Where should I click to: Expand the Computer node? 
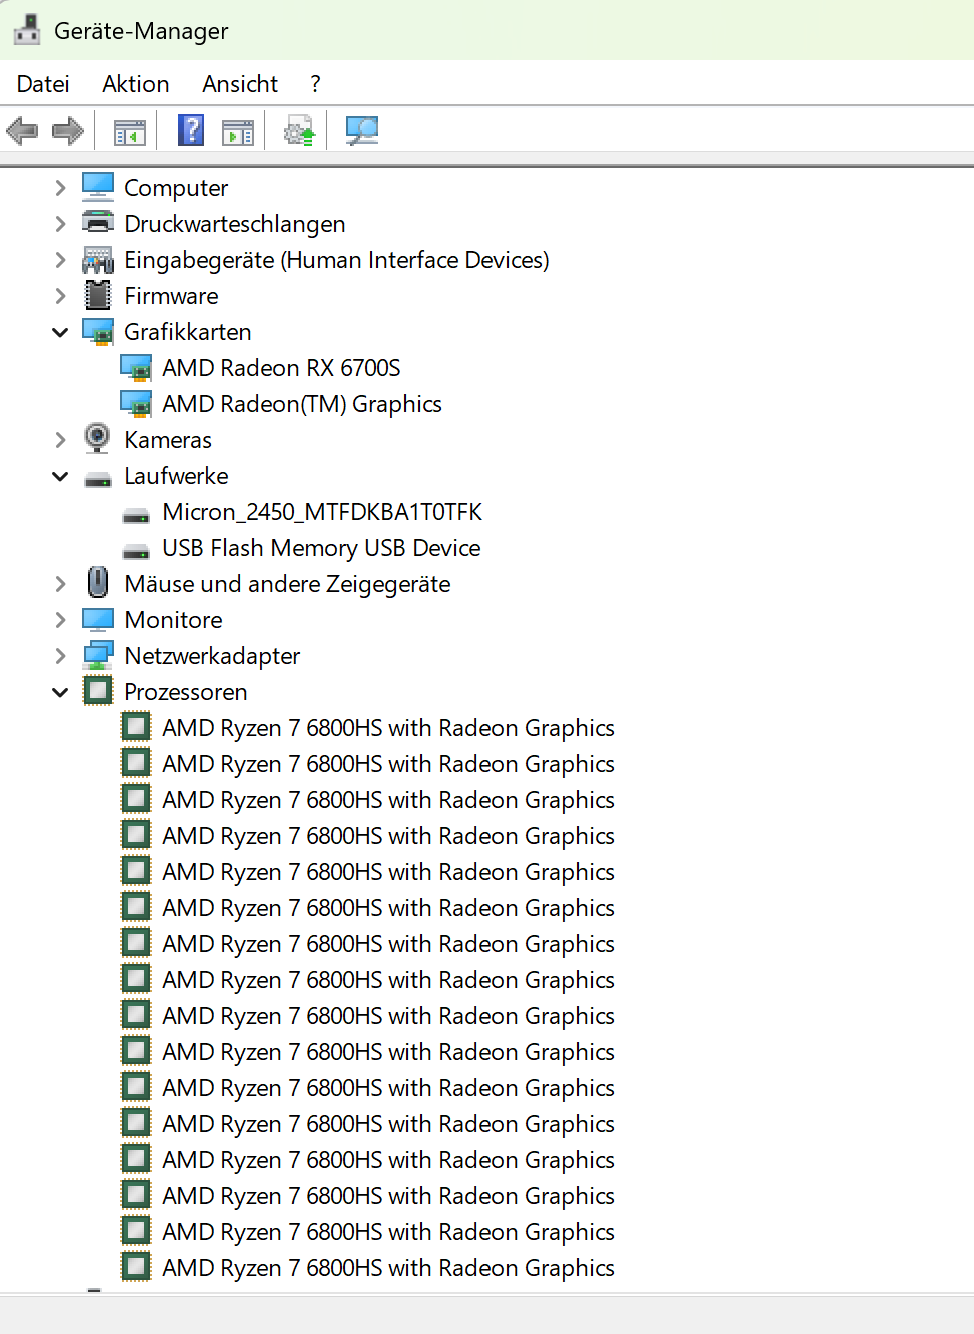point(60,188)
